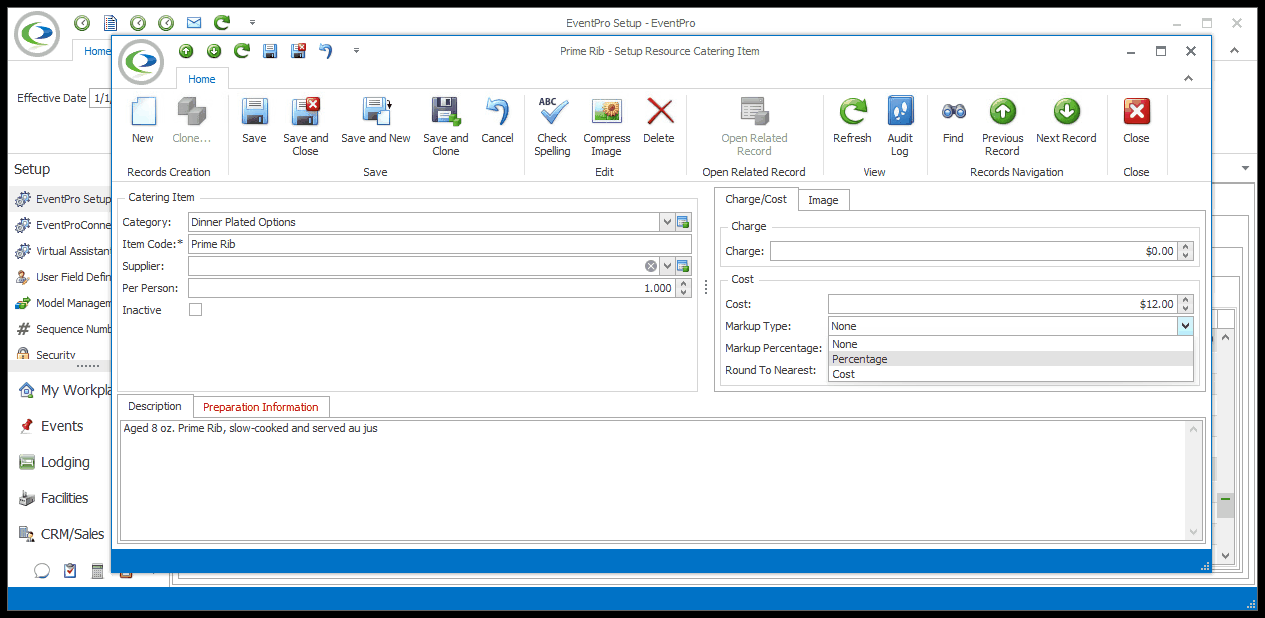Open the Facilities navigation section

click(64, 498)
